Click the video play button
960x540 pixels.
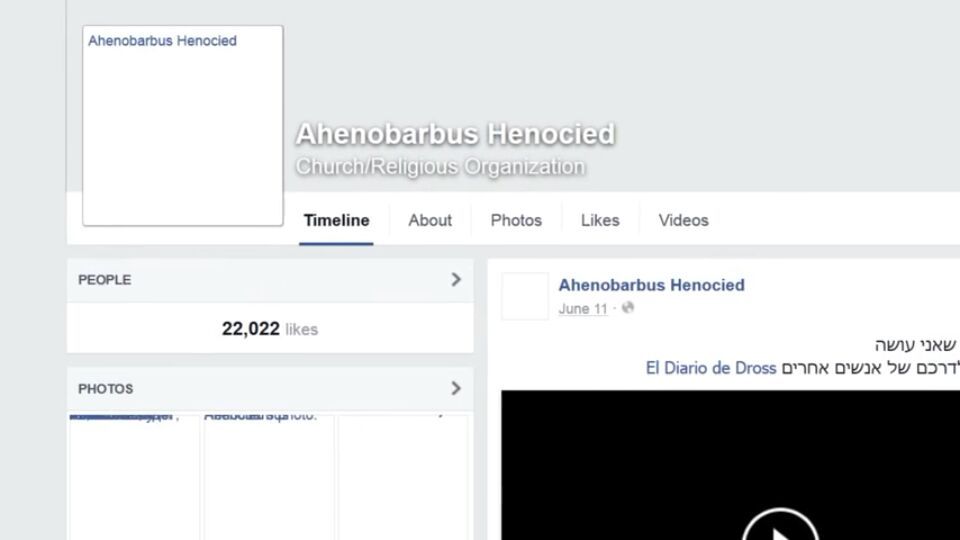click(780, 525)
